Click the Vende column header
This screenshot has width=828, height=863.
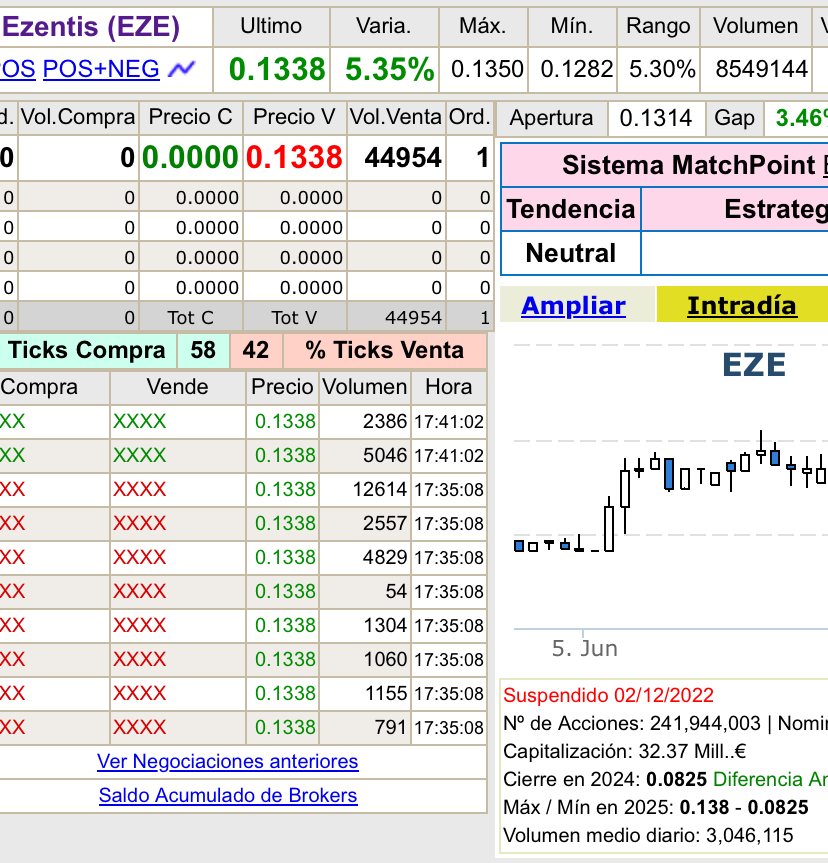point(177,387)
